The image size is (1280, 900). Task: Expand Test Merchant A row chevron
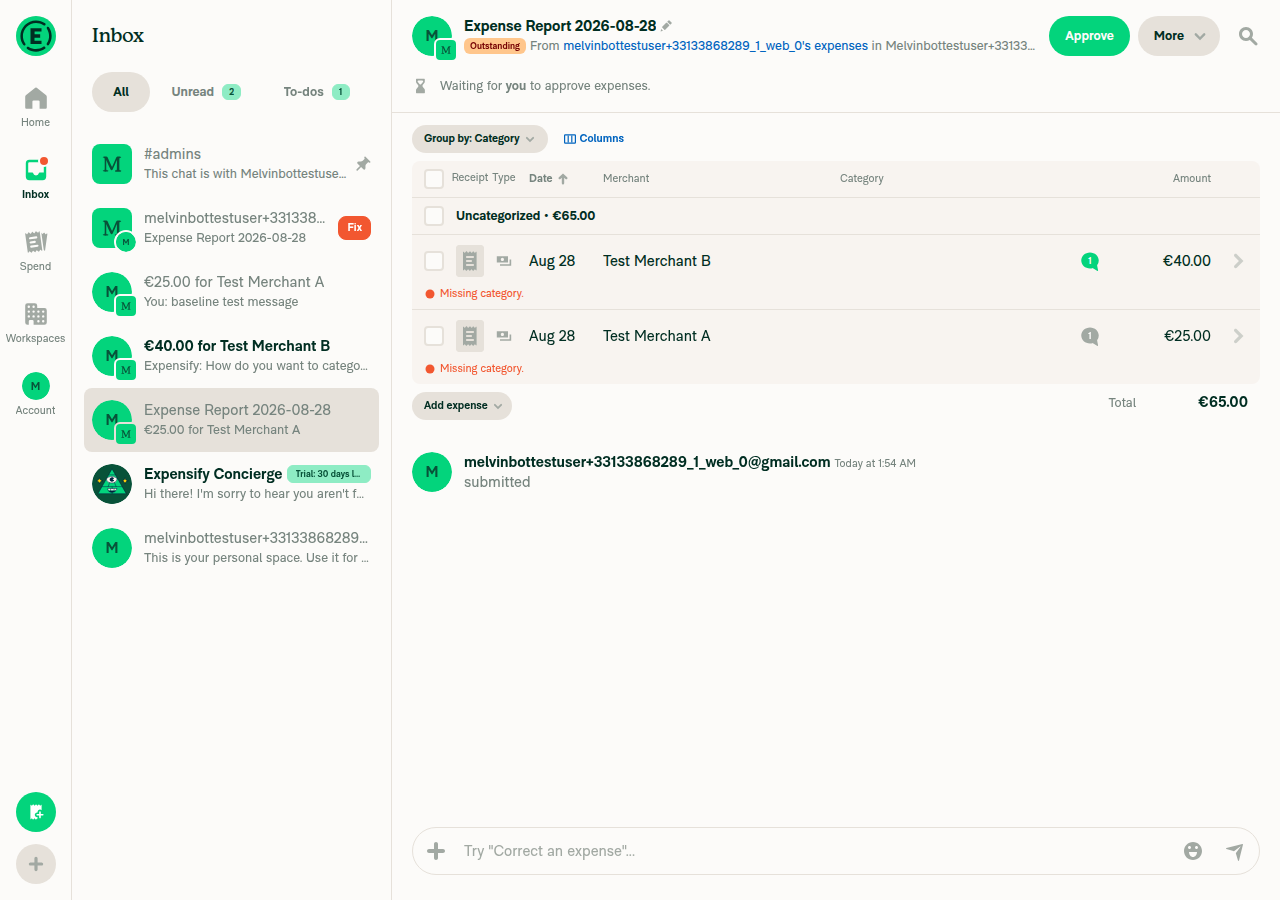[1239, 336]
